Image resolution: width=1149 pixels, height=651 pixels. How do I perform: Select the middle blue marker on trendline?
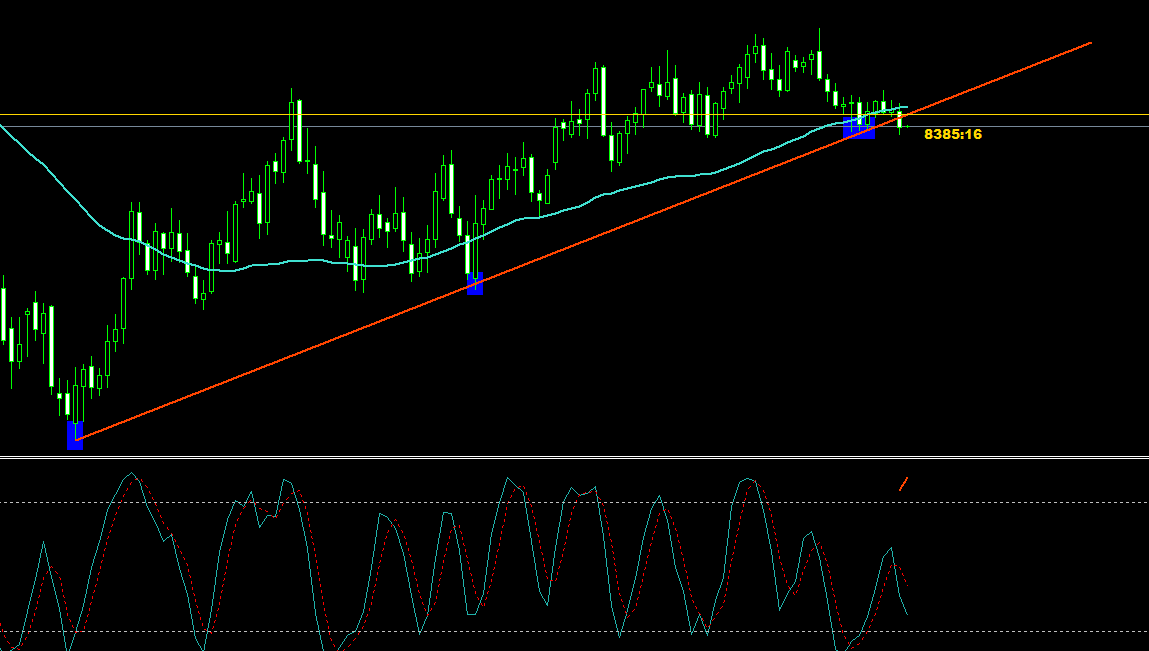point(475,284)
